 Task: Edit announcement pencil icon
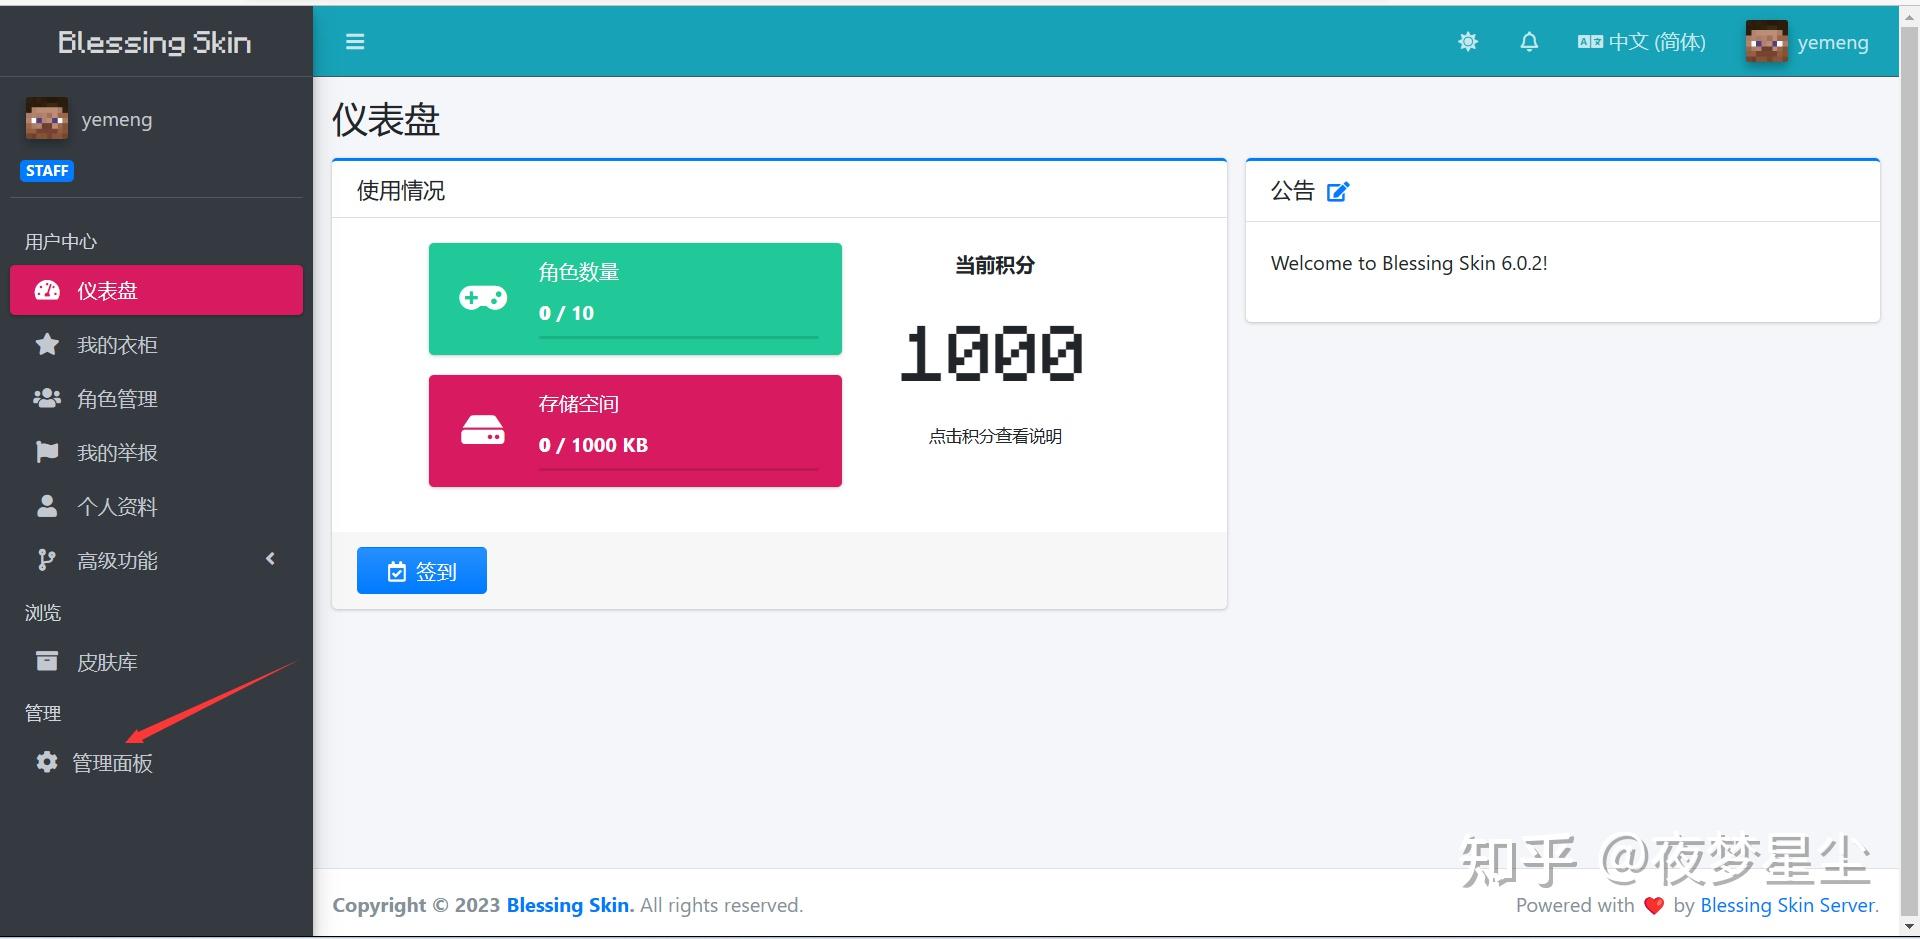click(1338, 191)
